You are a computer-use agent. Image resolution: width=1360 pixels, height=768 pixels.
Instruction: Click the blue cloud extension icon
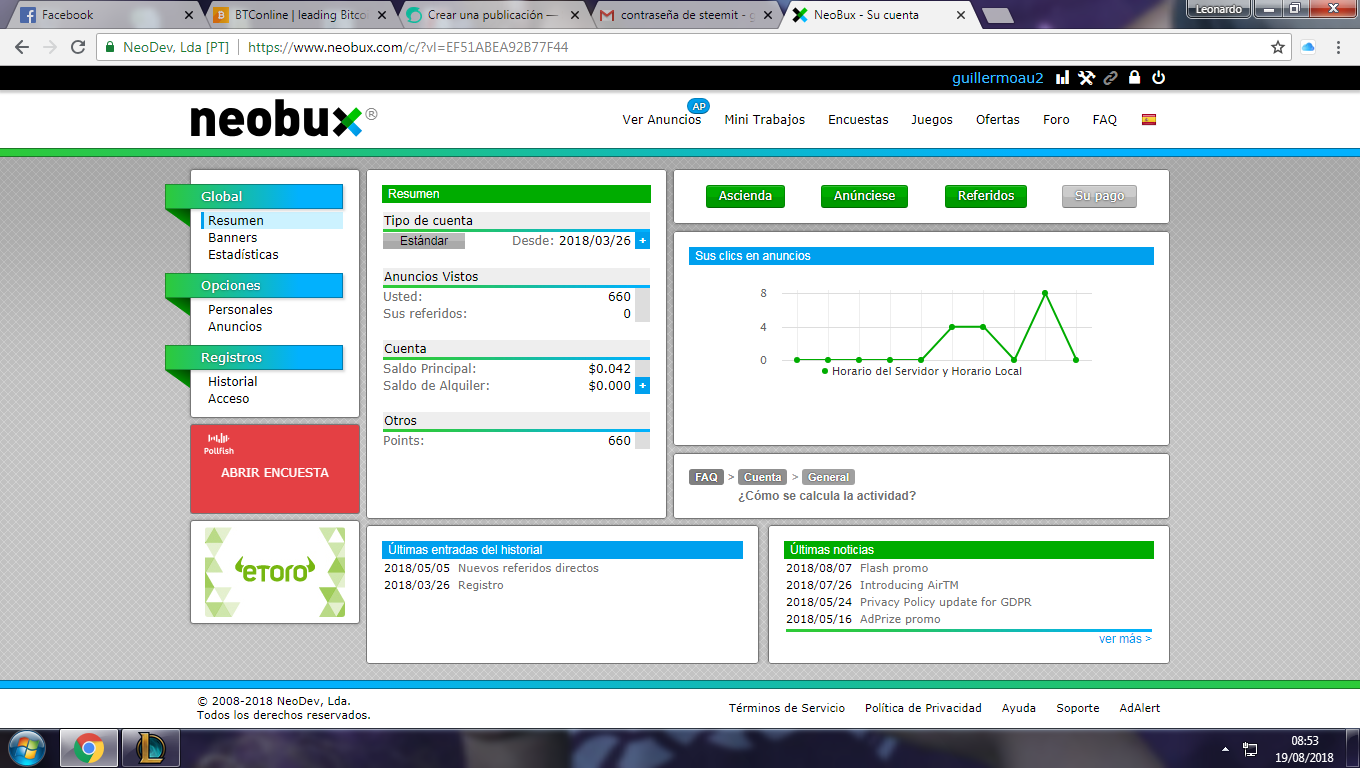[1308, 47]
